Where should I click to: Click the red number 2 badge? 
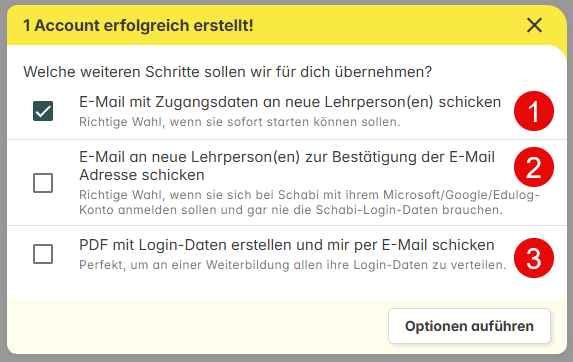[534, 167]
